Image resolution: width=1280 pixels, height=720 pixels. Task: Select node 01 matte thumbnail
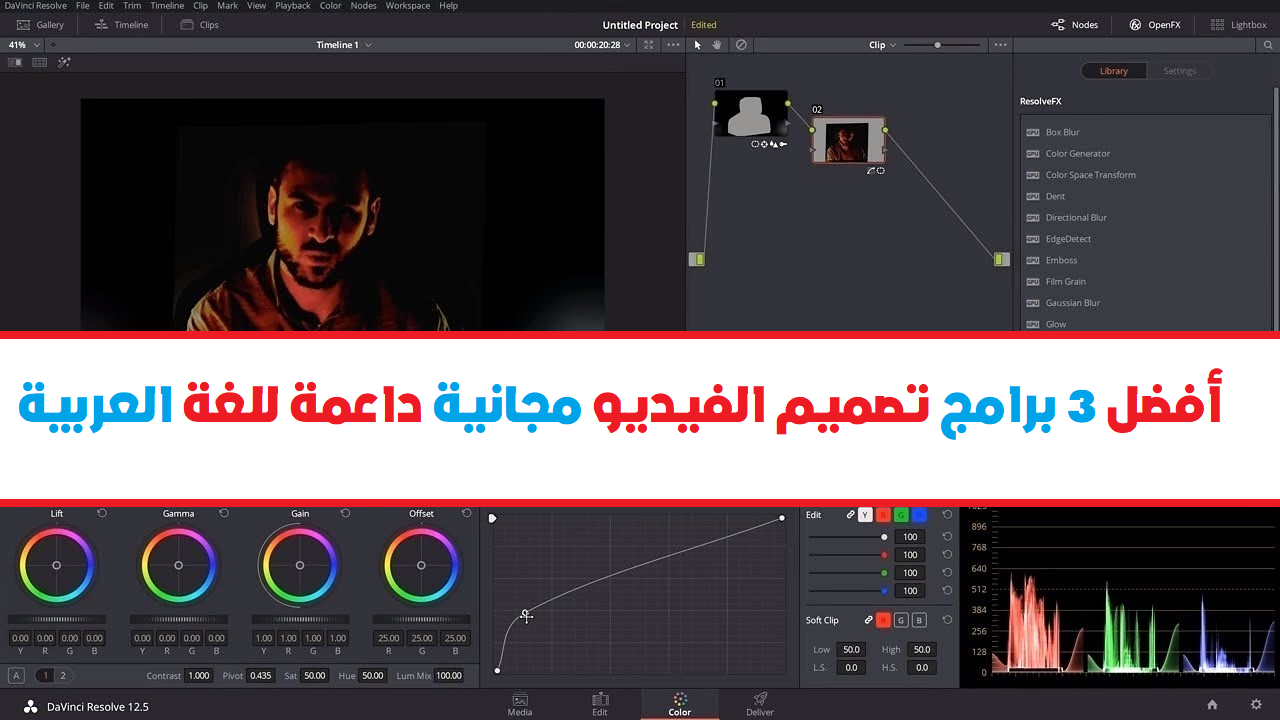(x=751, y=114)
